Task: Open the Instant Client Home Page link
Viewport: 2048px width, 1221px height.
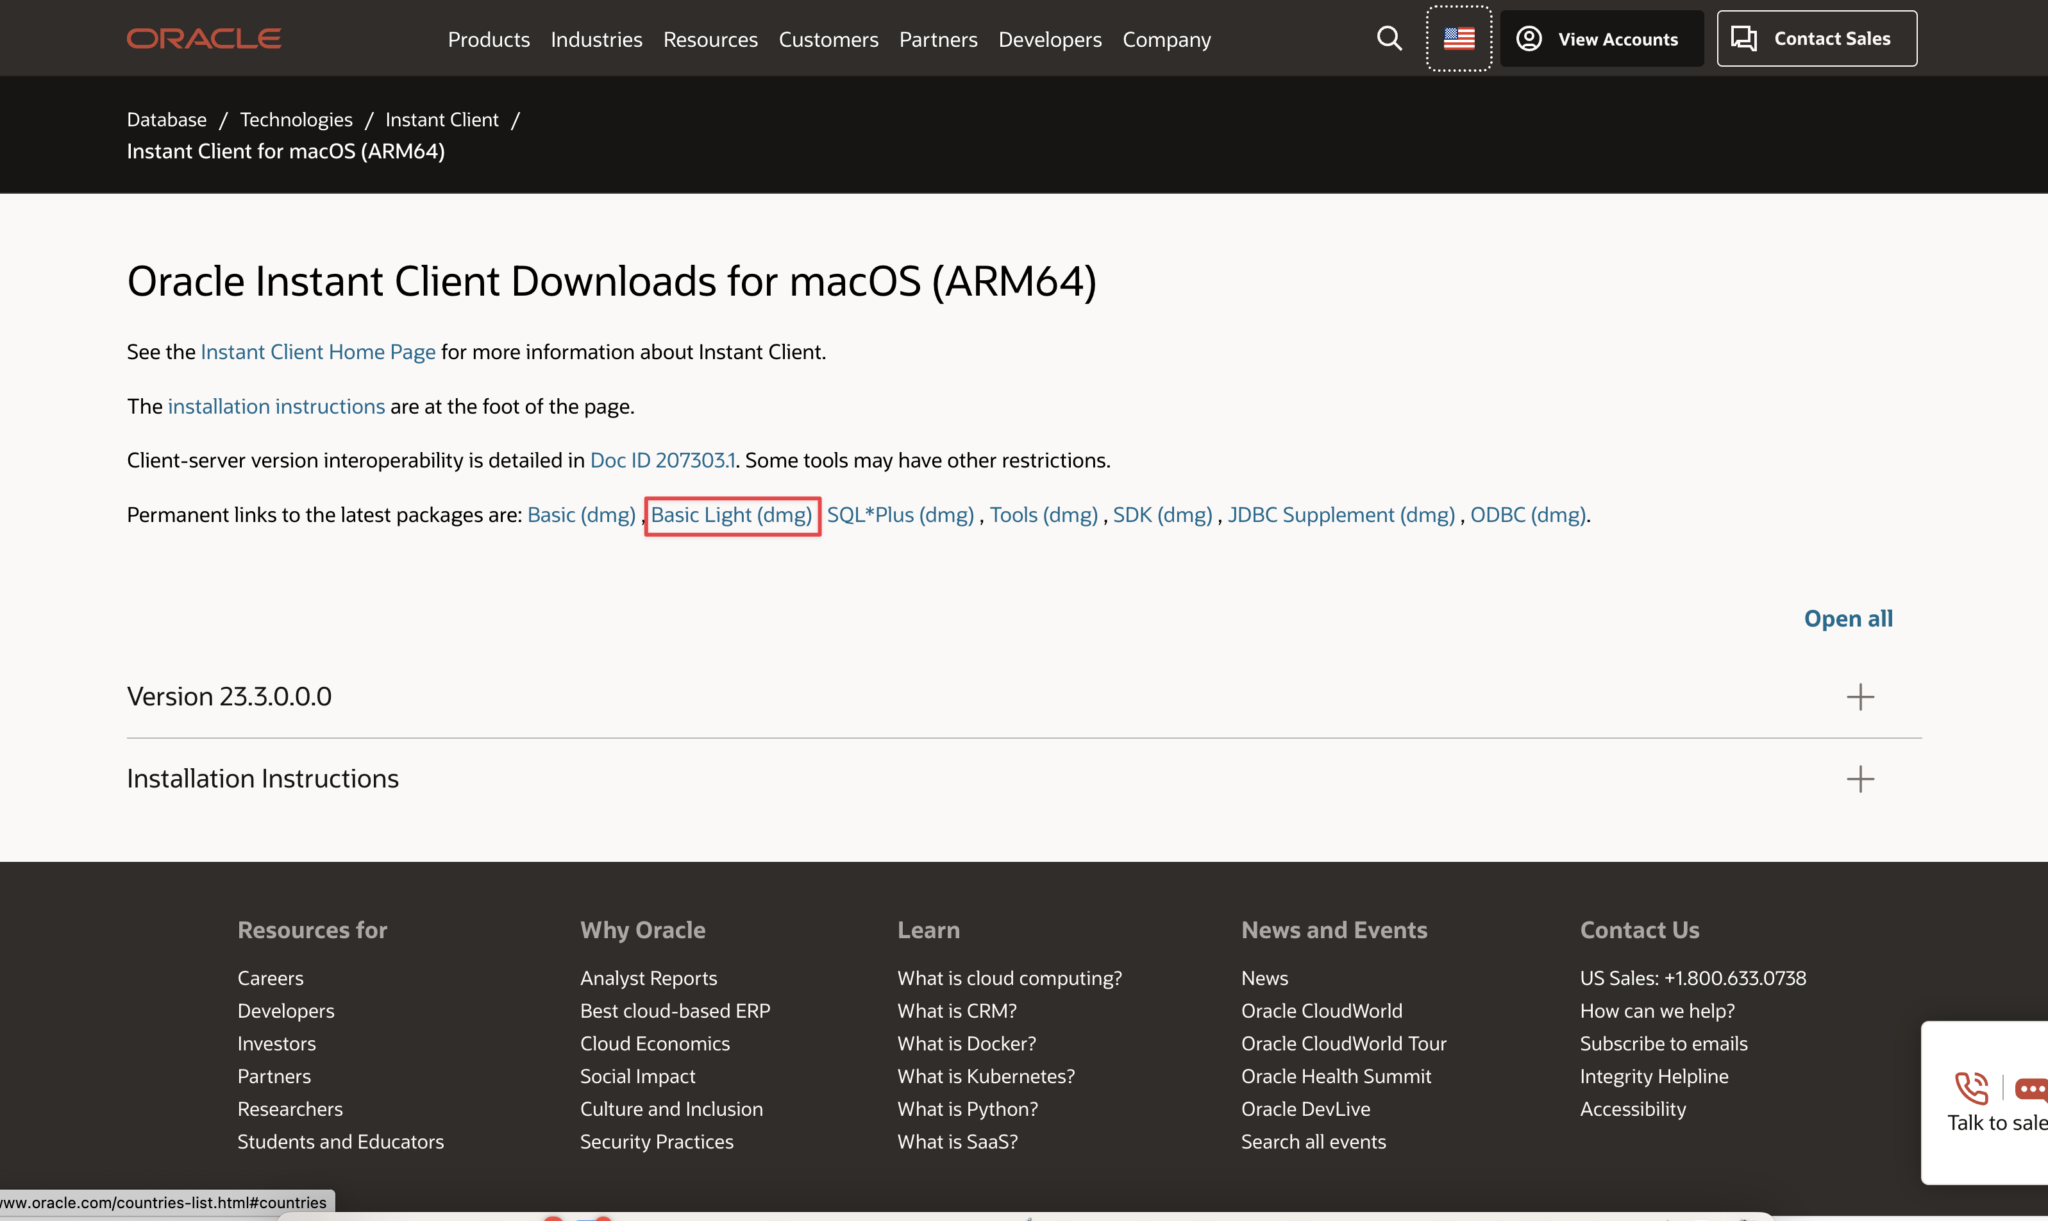Action: pyautogui.click(x=318, y=352)
